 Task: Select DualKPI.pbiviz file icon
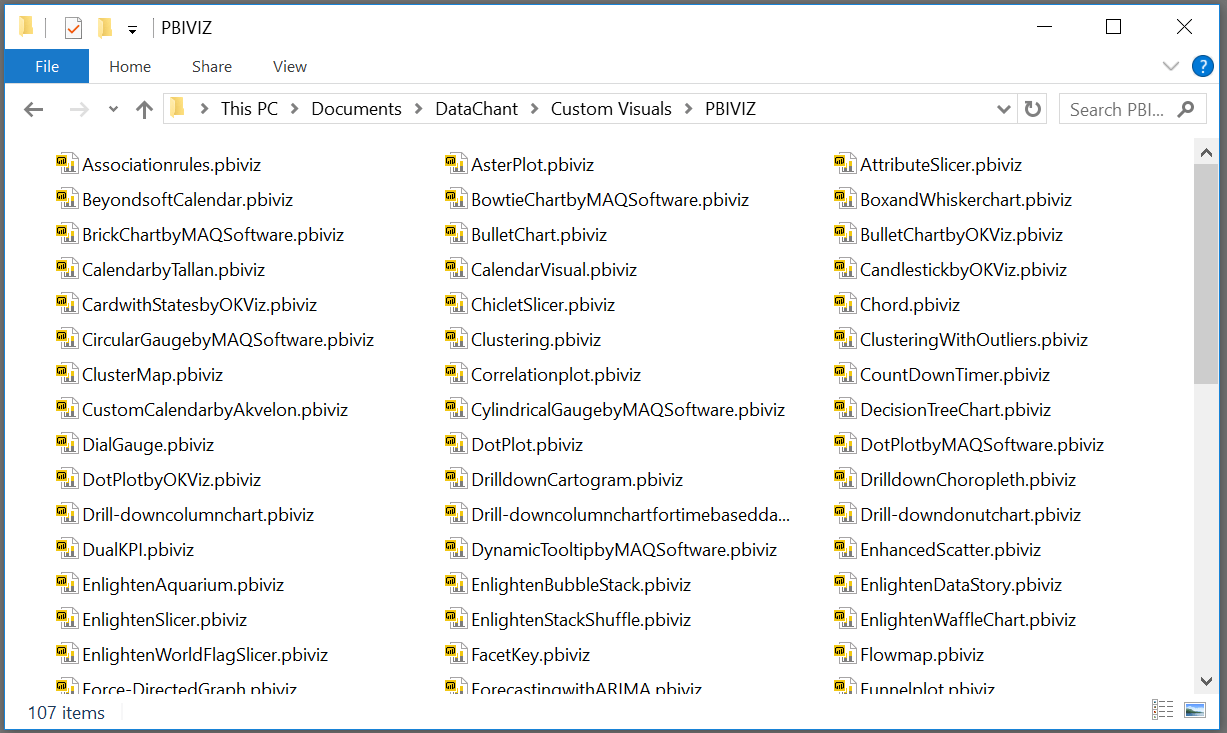point(67,549)
